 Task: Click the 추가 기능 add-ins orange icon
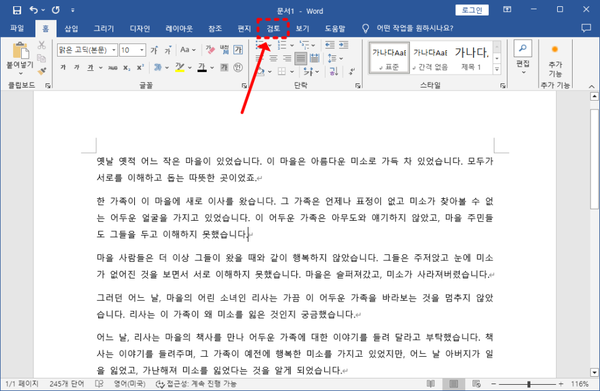554,49
